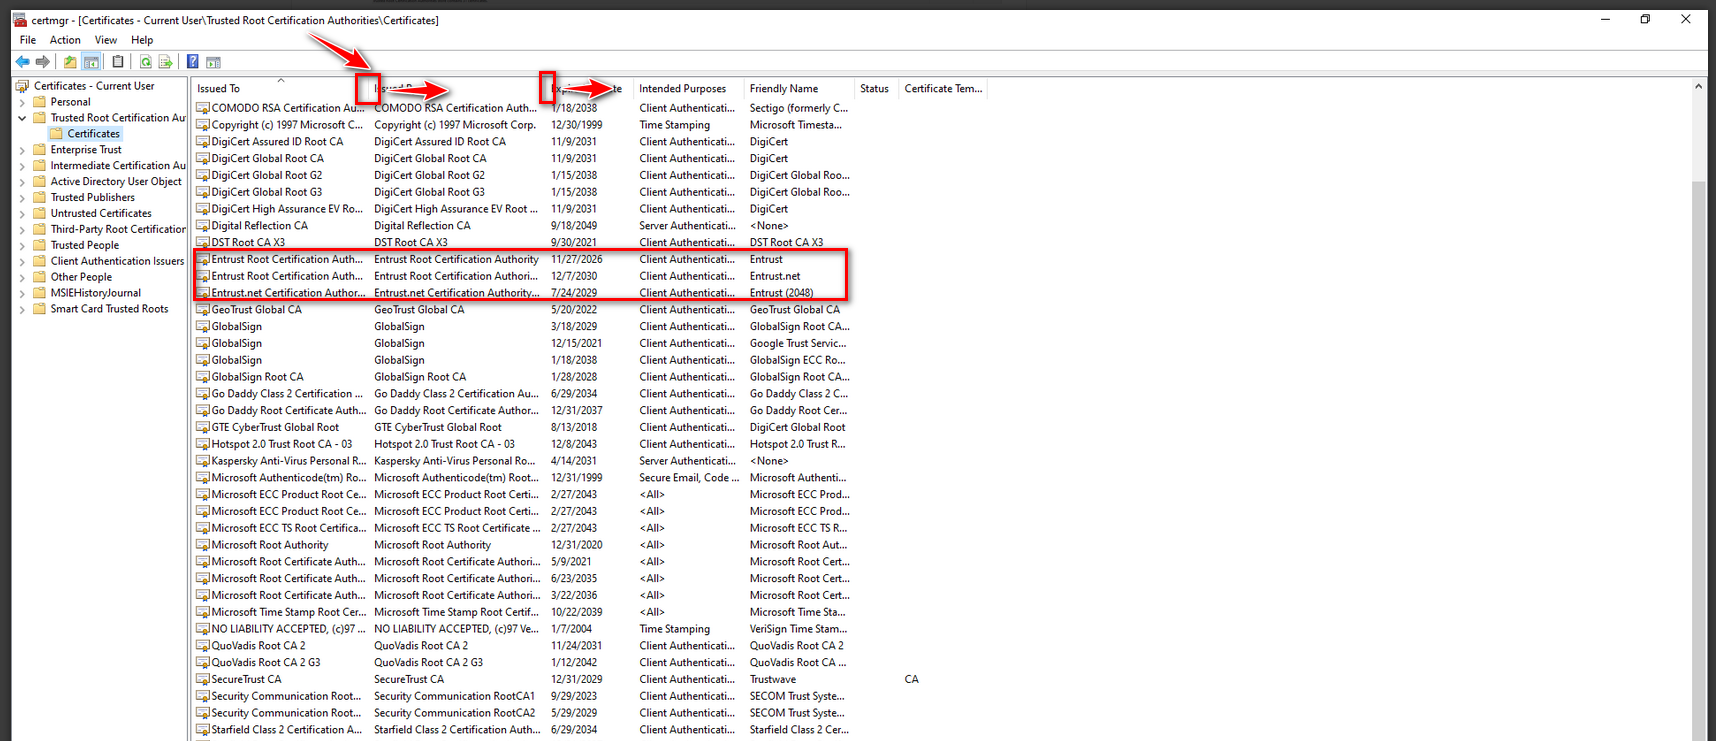The width and height of the screenshot is (1716, 741).
Task: Expand the Personal tree node
Action: coord(22,102)
